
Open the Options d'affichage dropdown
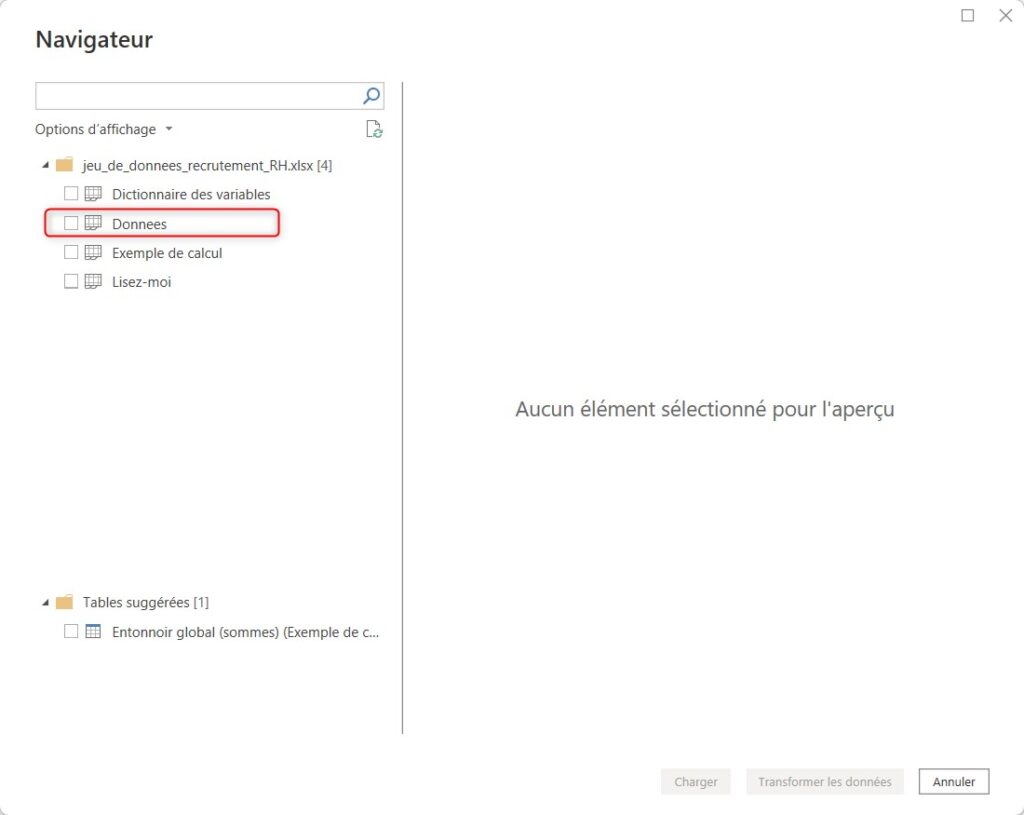(104, 129)
